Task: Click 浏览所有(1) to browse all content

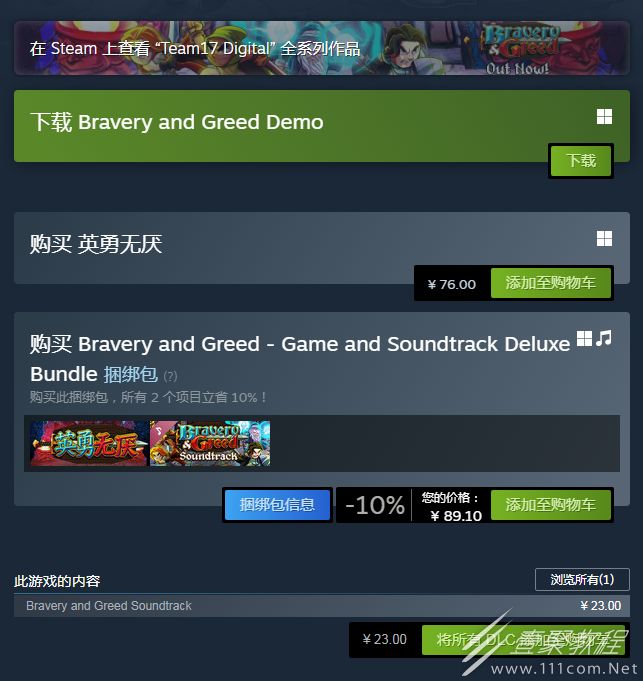Action: [582, 579]
